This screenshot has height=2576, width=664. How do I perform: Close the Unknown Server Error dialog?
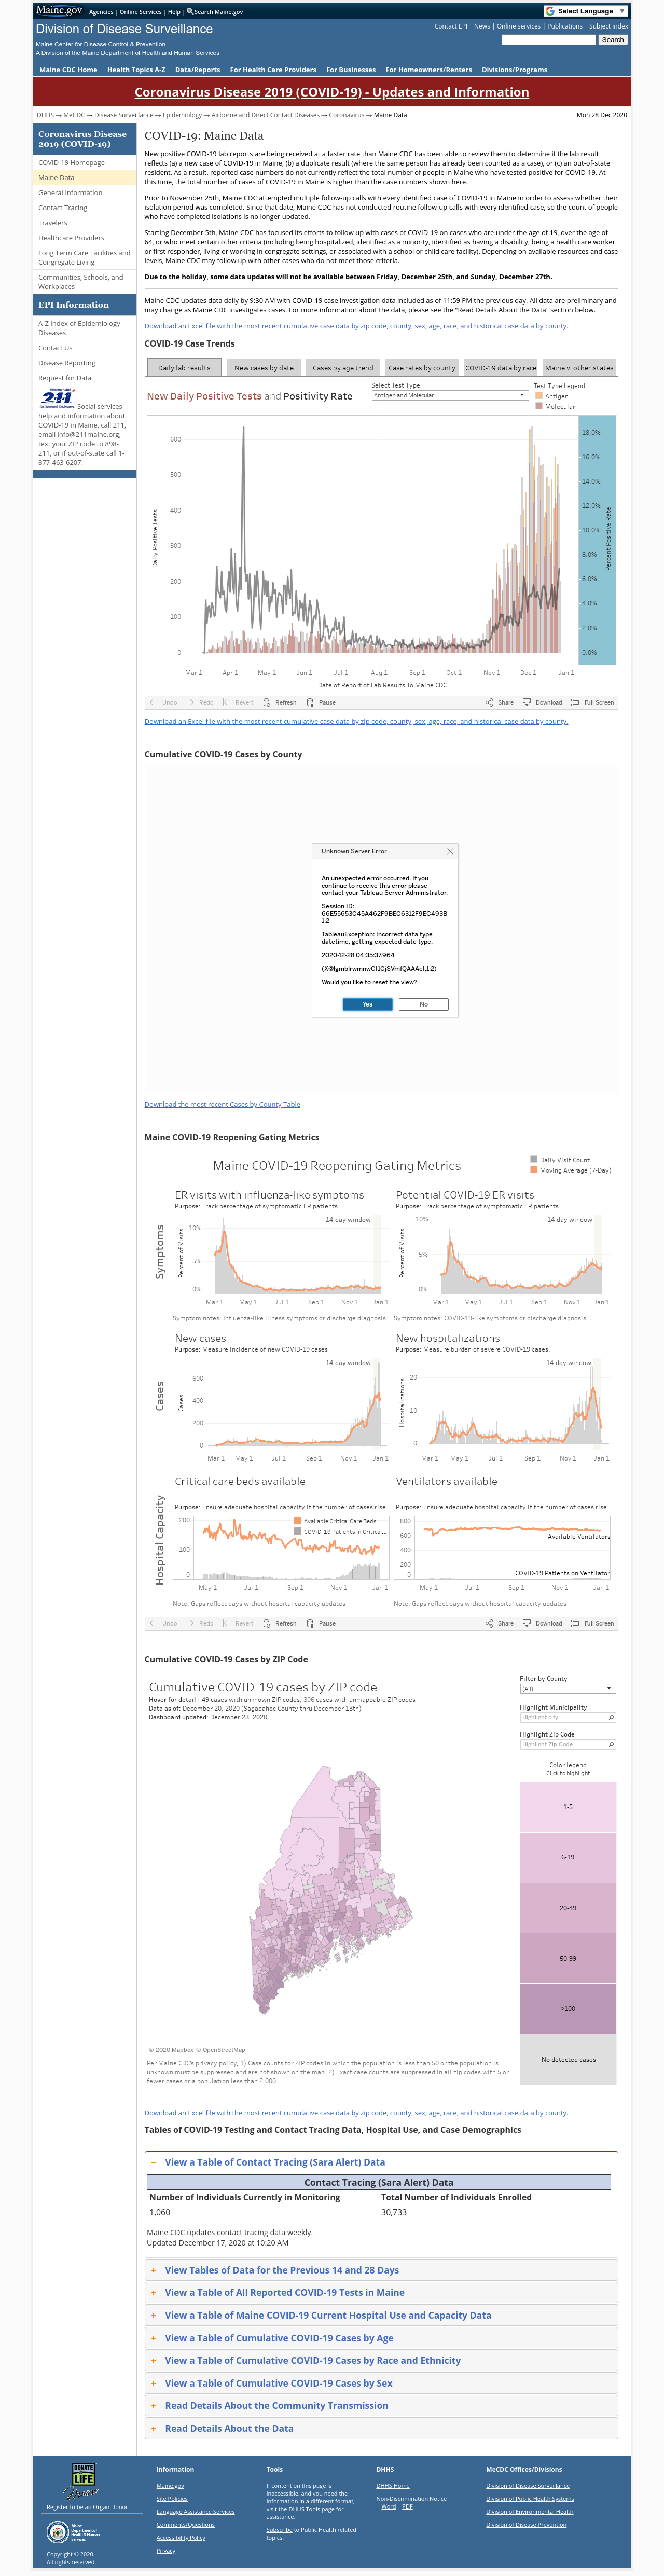450,851
